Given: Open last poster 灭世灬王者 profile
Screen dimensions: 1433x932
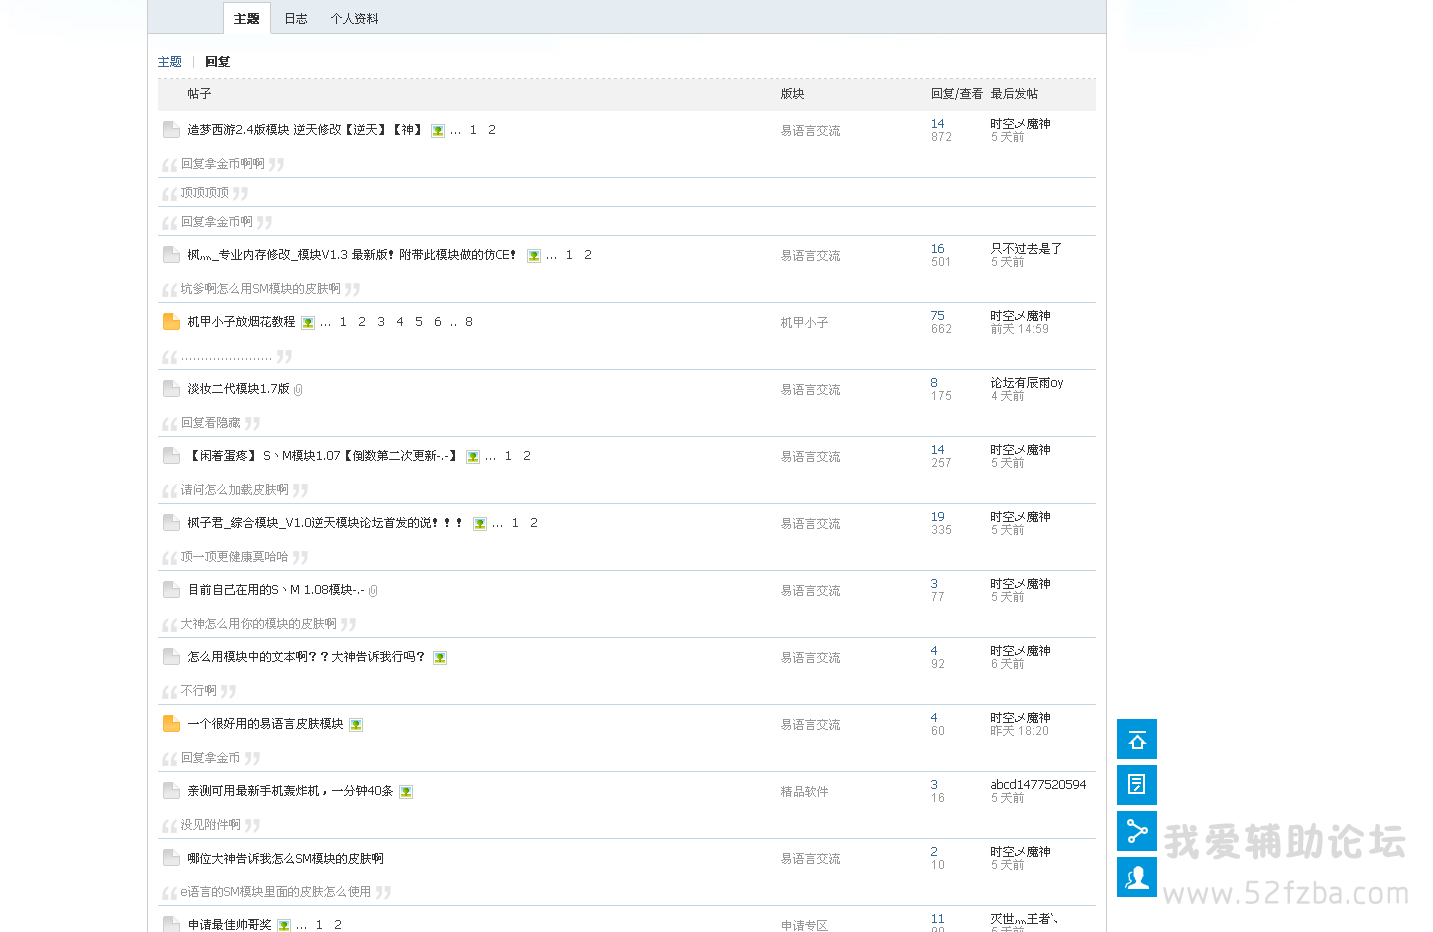Looking at the screenshot, I should click(x=1024, y=919).
